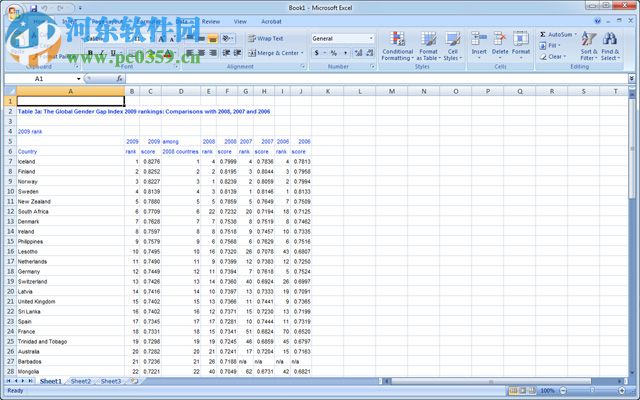Click the zoom out minus button
This screenshot has height=400, width=640.
tap(563, 391)
